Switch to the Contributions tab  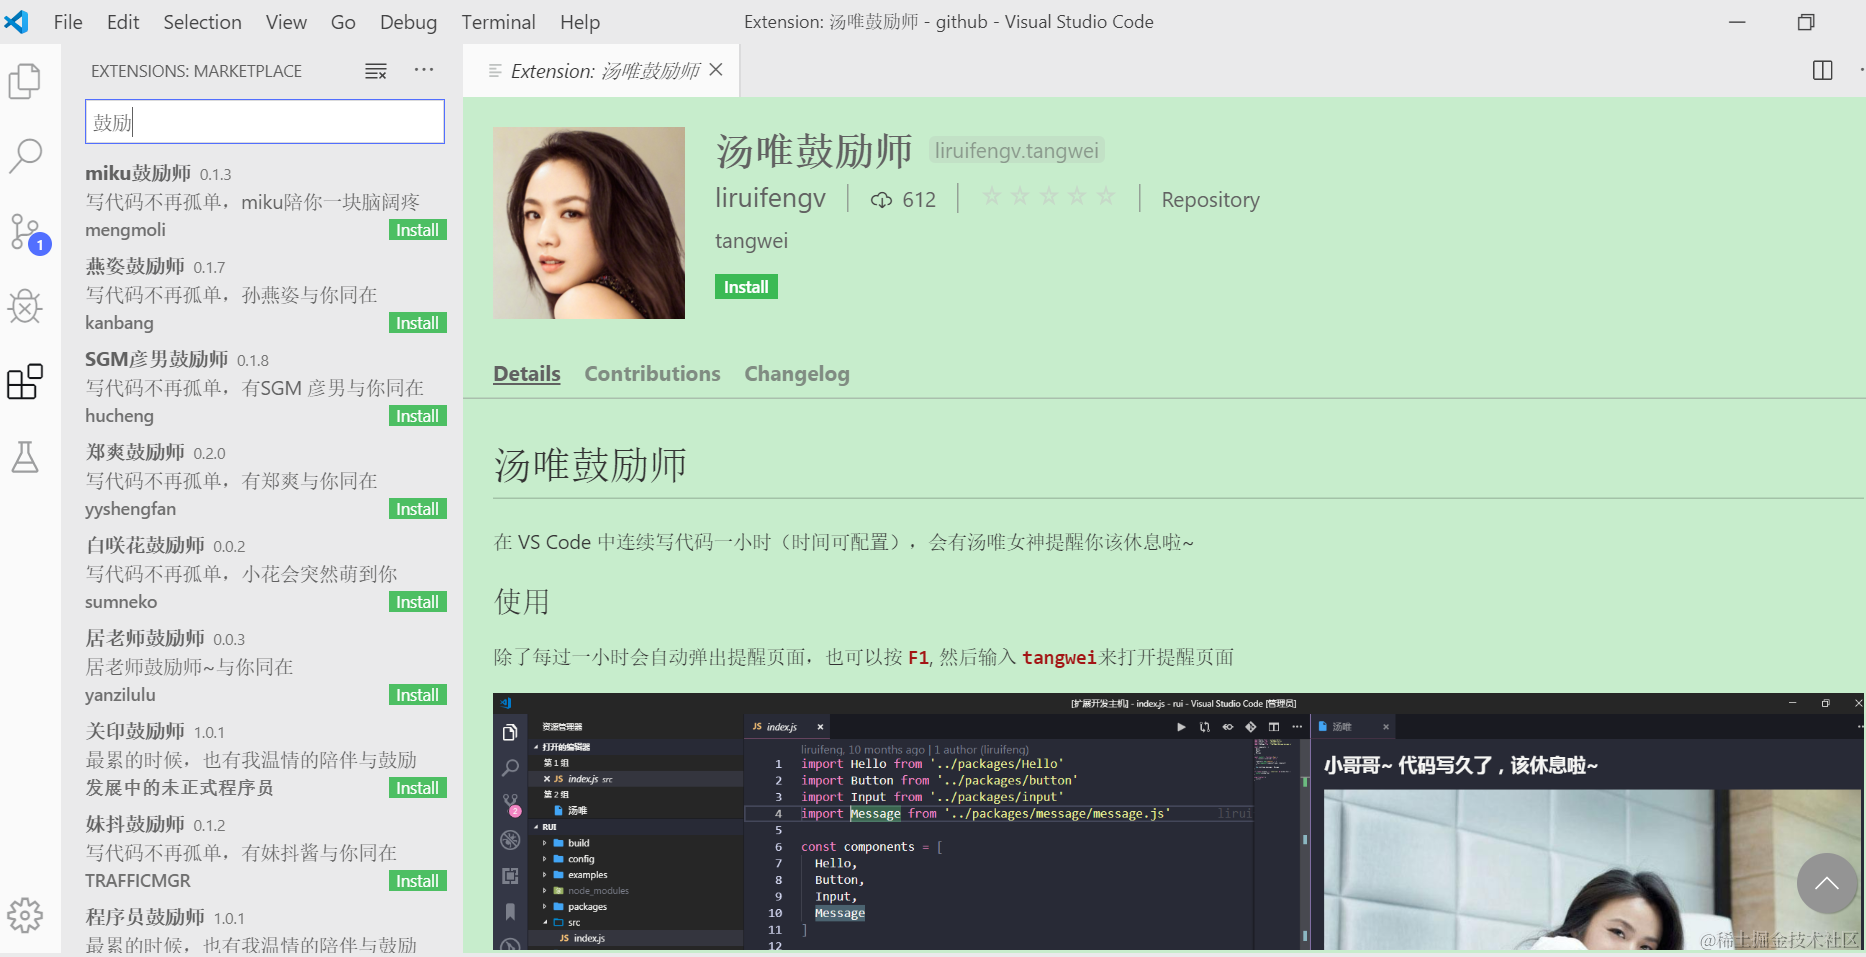point(652,373)
